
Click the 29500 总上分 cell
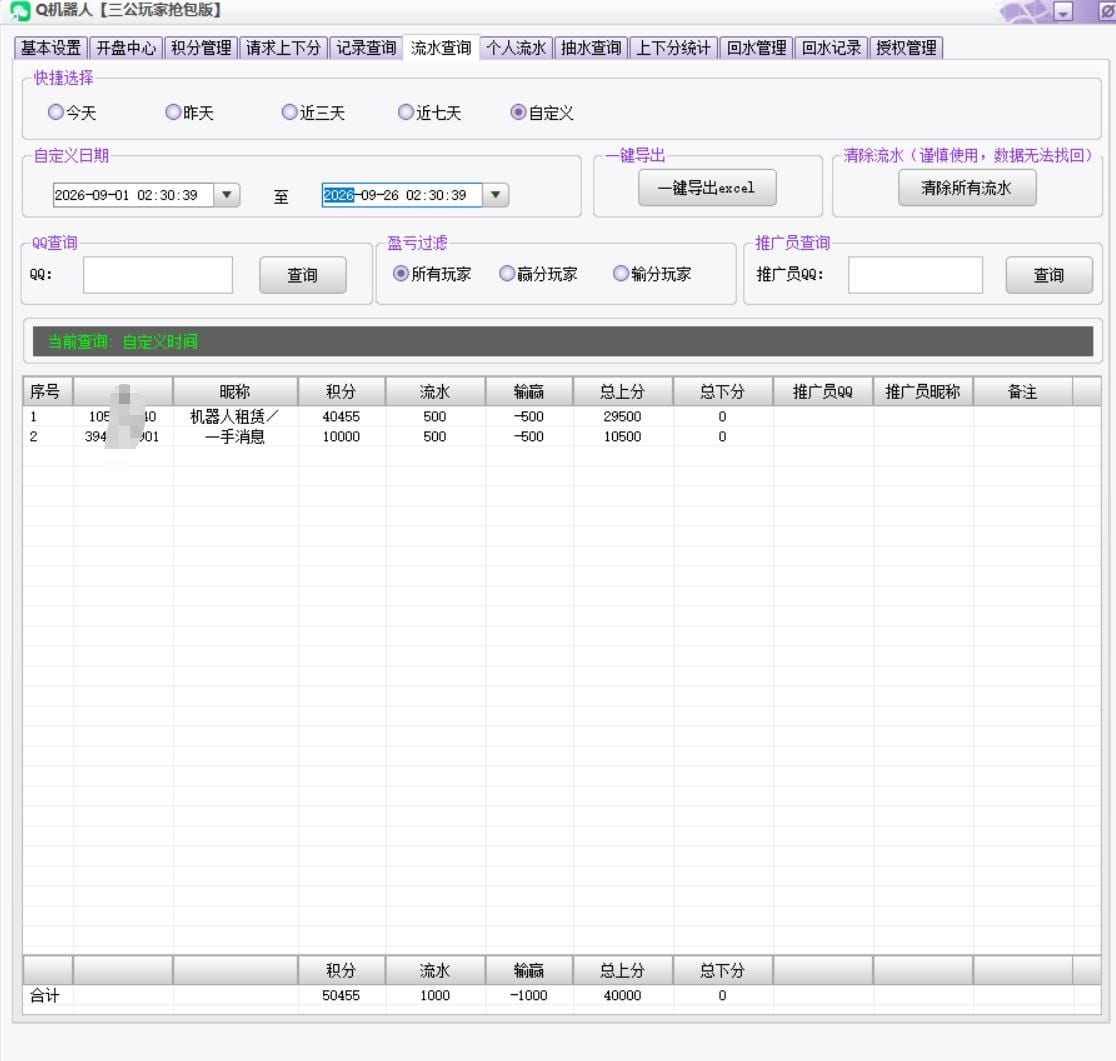(623, 416)
